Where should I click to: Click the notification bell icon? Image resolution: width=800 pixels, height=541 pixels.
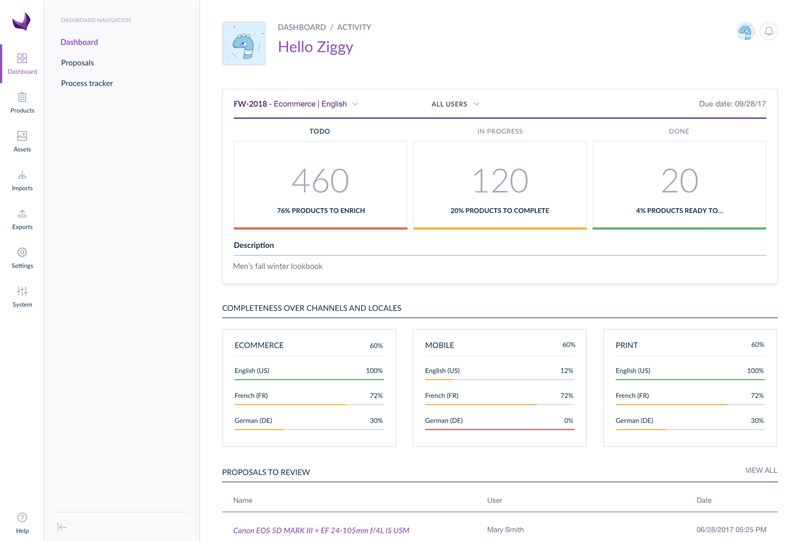pos(769,32)
